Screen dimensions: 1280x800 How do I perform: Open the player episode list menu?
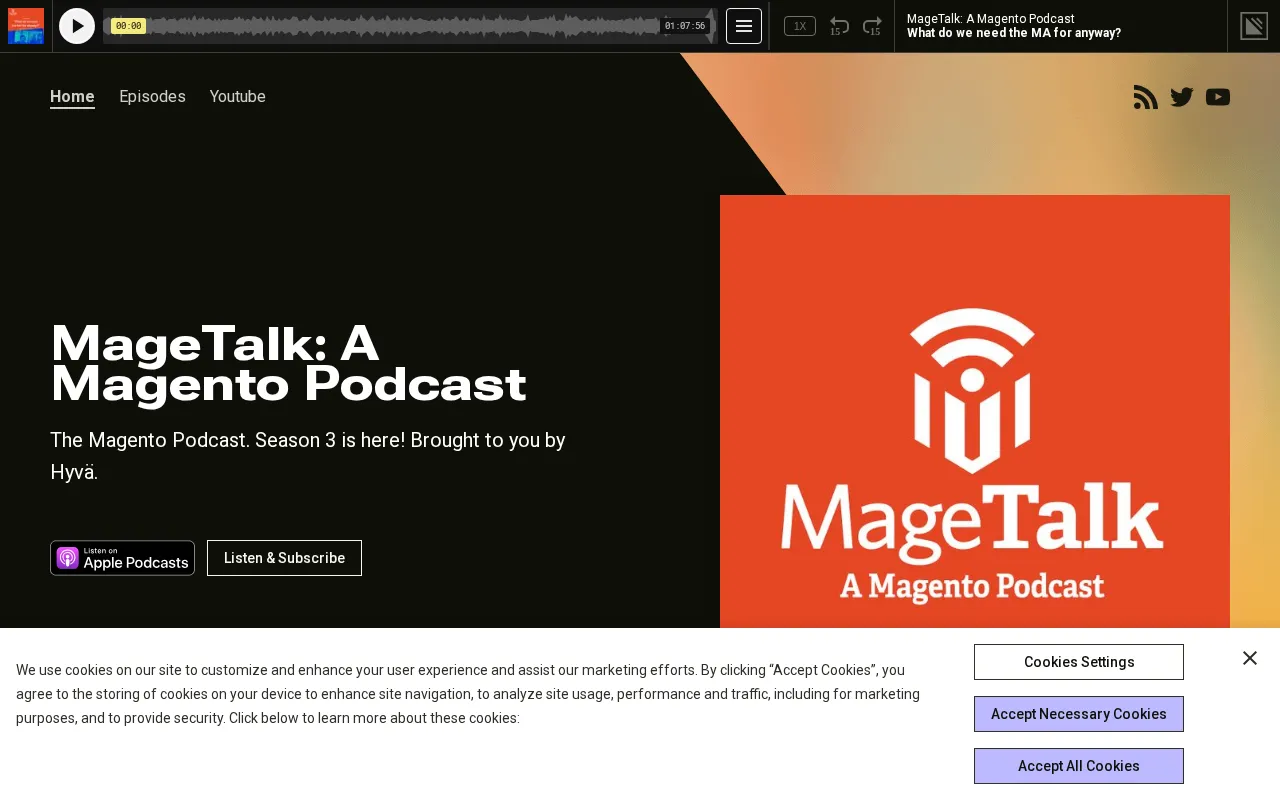point(744,26)
